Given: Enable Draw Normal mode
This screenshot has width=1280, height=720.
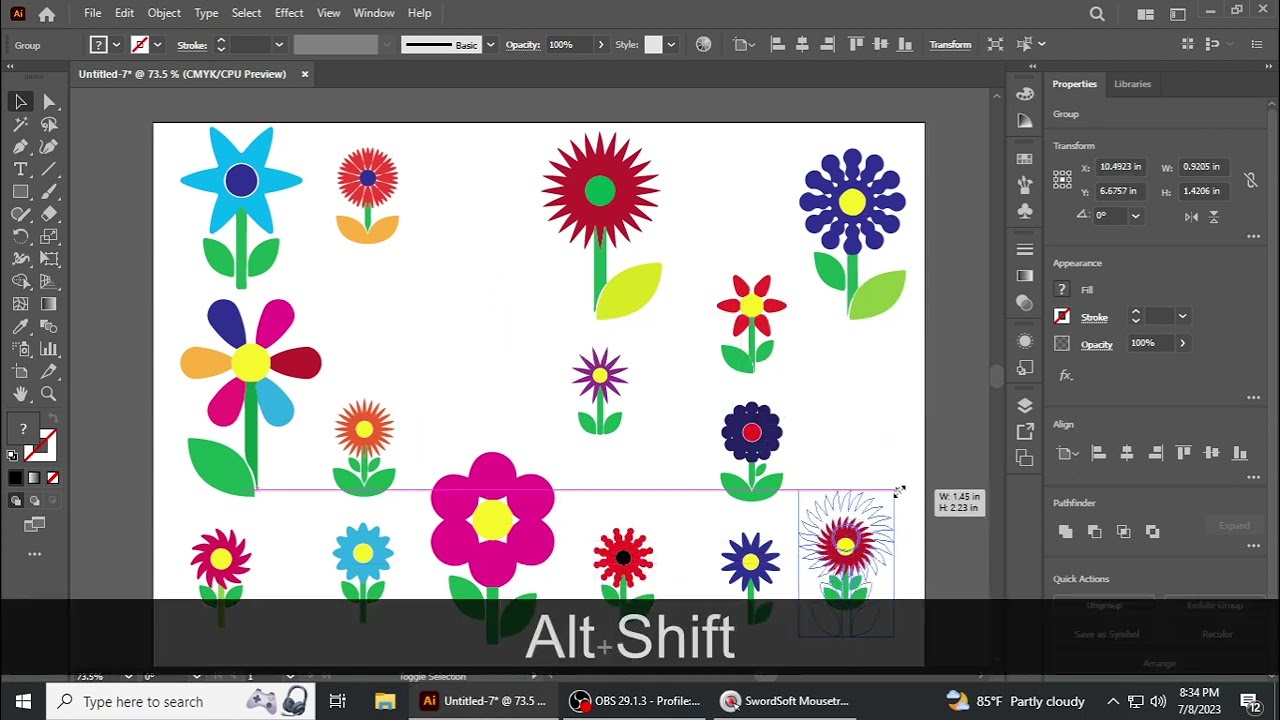Looking at the screenshot, I should 15,500.
